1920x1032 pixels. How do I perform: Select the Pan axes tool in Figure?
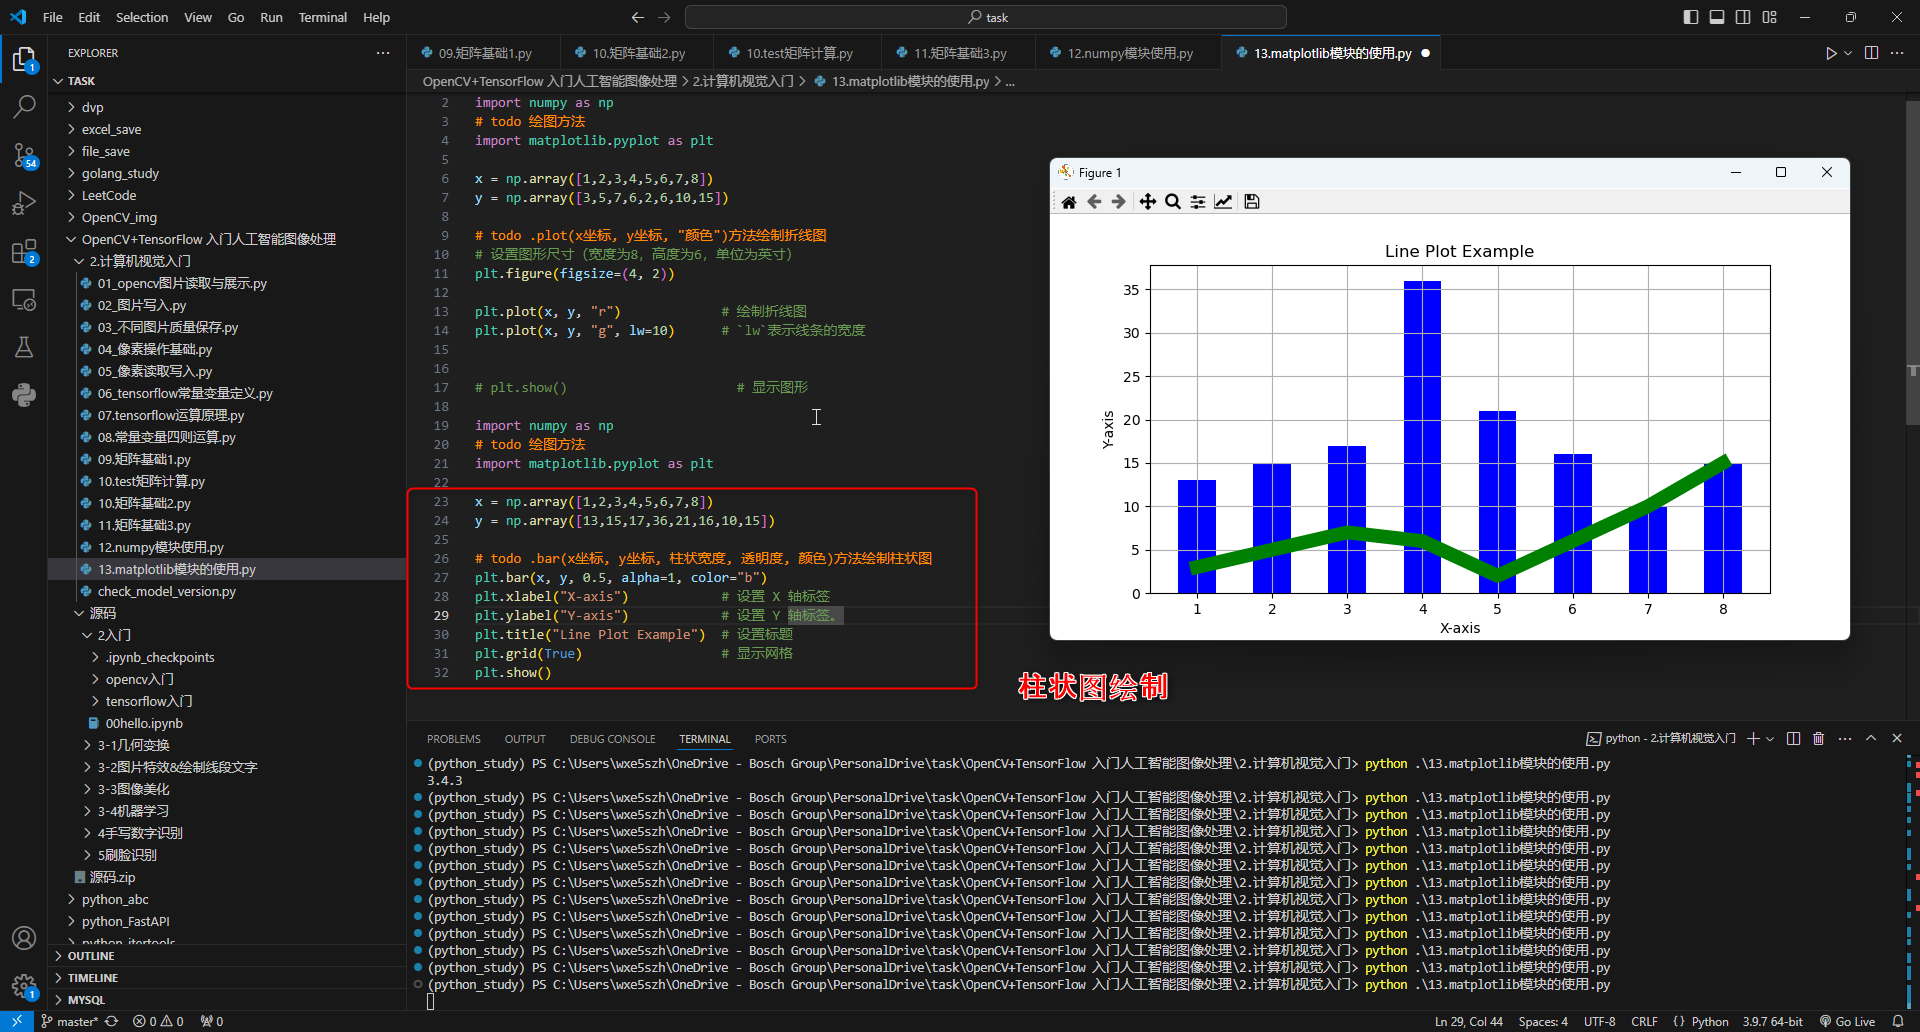(1147, 202)
